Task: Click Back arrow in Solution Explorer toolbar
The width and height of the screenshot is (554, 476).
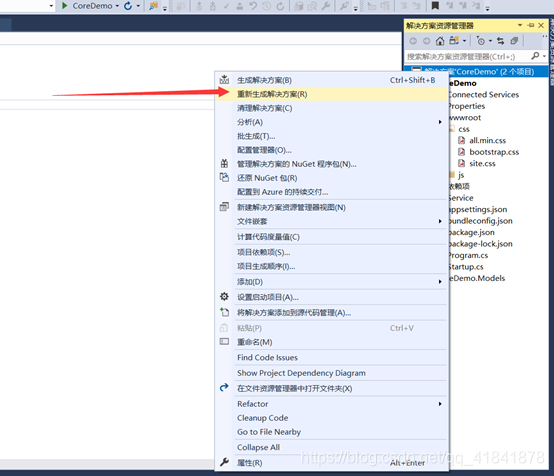Action: (413, 41)
